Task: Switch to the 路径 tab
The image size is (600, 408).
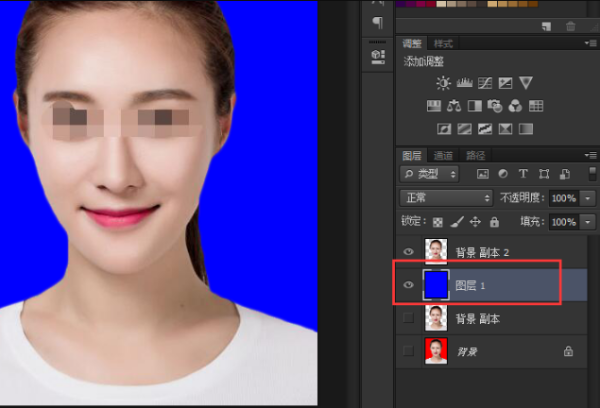Action: coord(475,155)
